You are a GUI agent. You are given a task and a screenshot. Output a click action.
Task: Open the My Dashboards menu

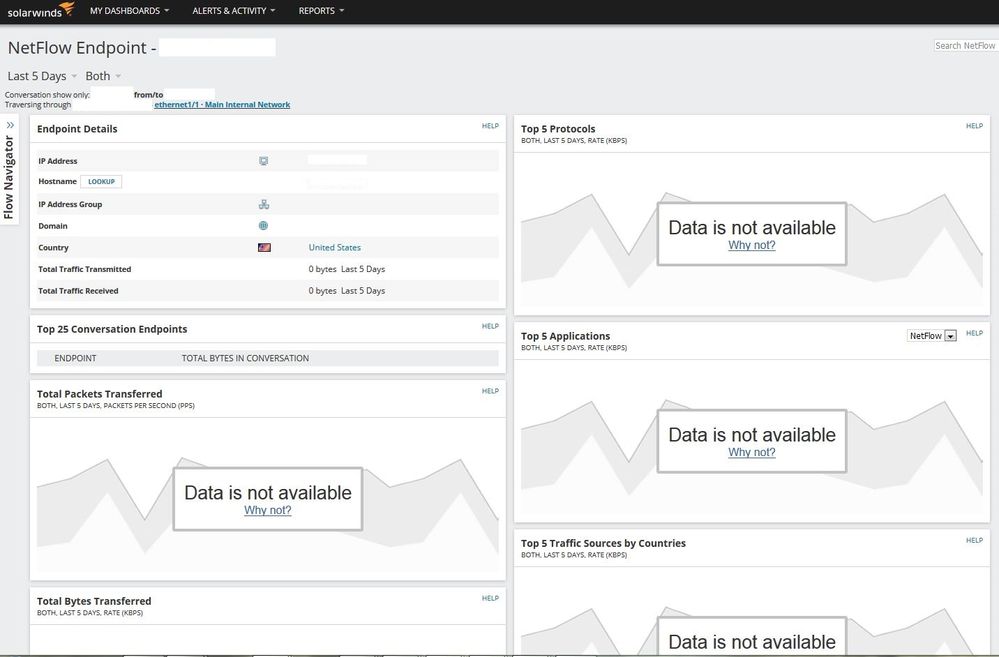pyautogui.click(x=129, y=11)
